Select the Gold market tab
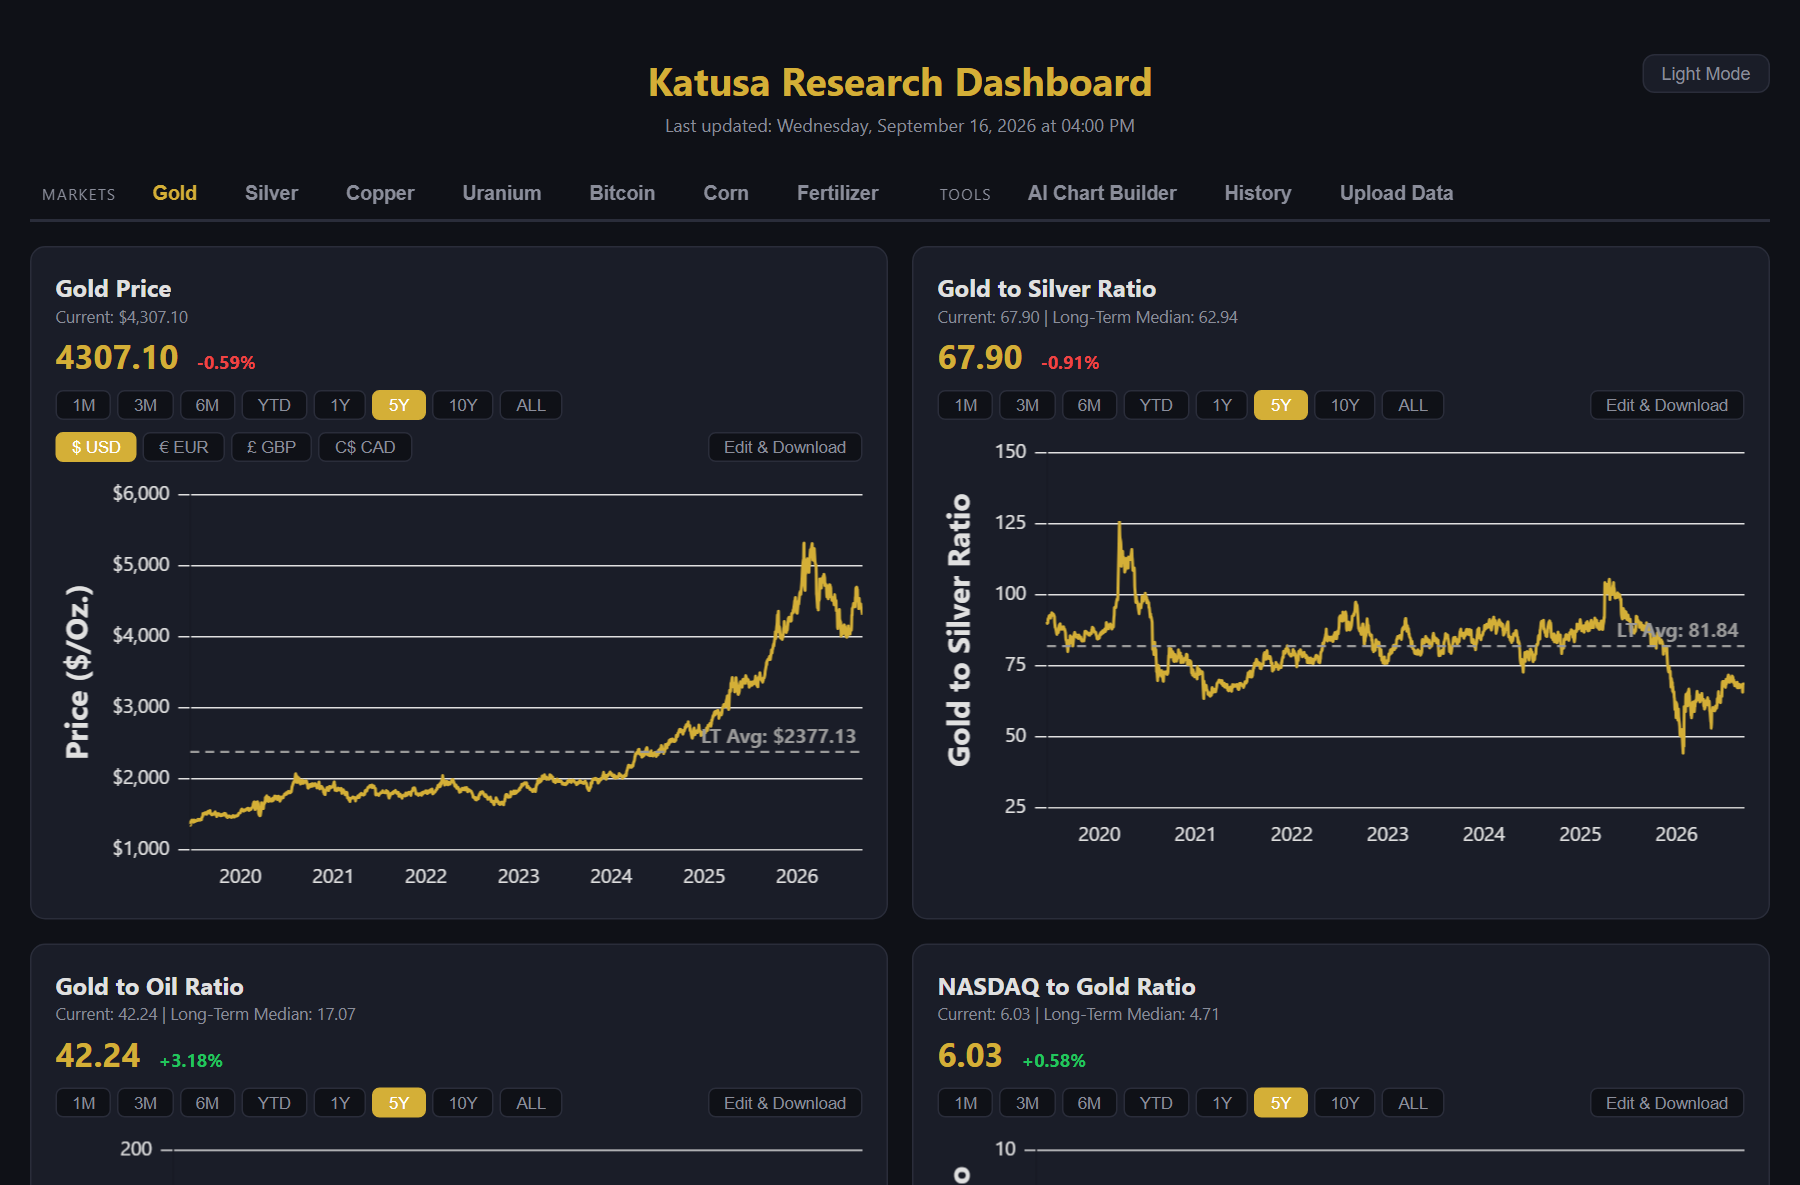 175,193
